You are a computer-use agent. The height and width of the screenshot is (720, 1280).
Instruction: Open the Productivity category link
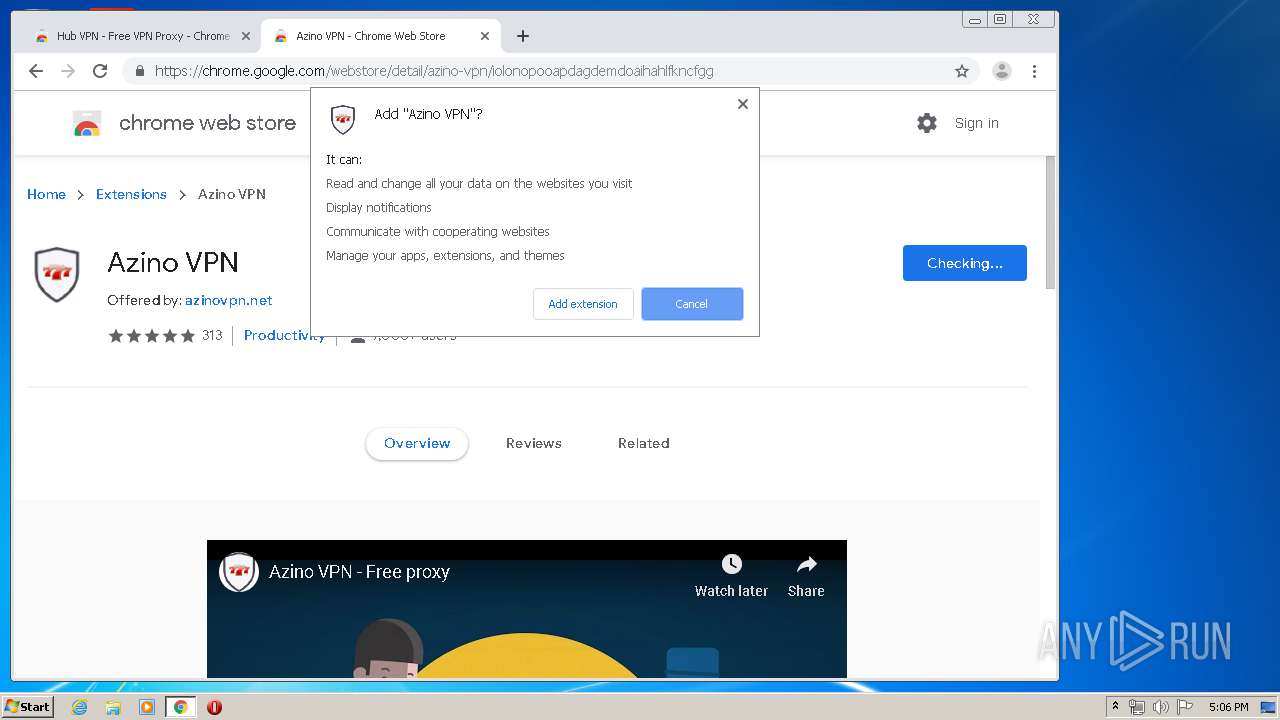(284, 336)
